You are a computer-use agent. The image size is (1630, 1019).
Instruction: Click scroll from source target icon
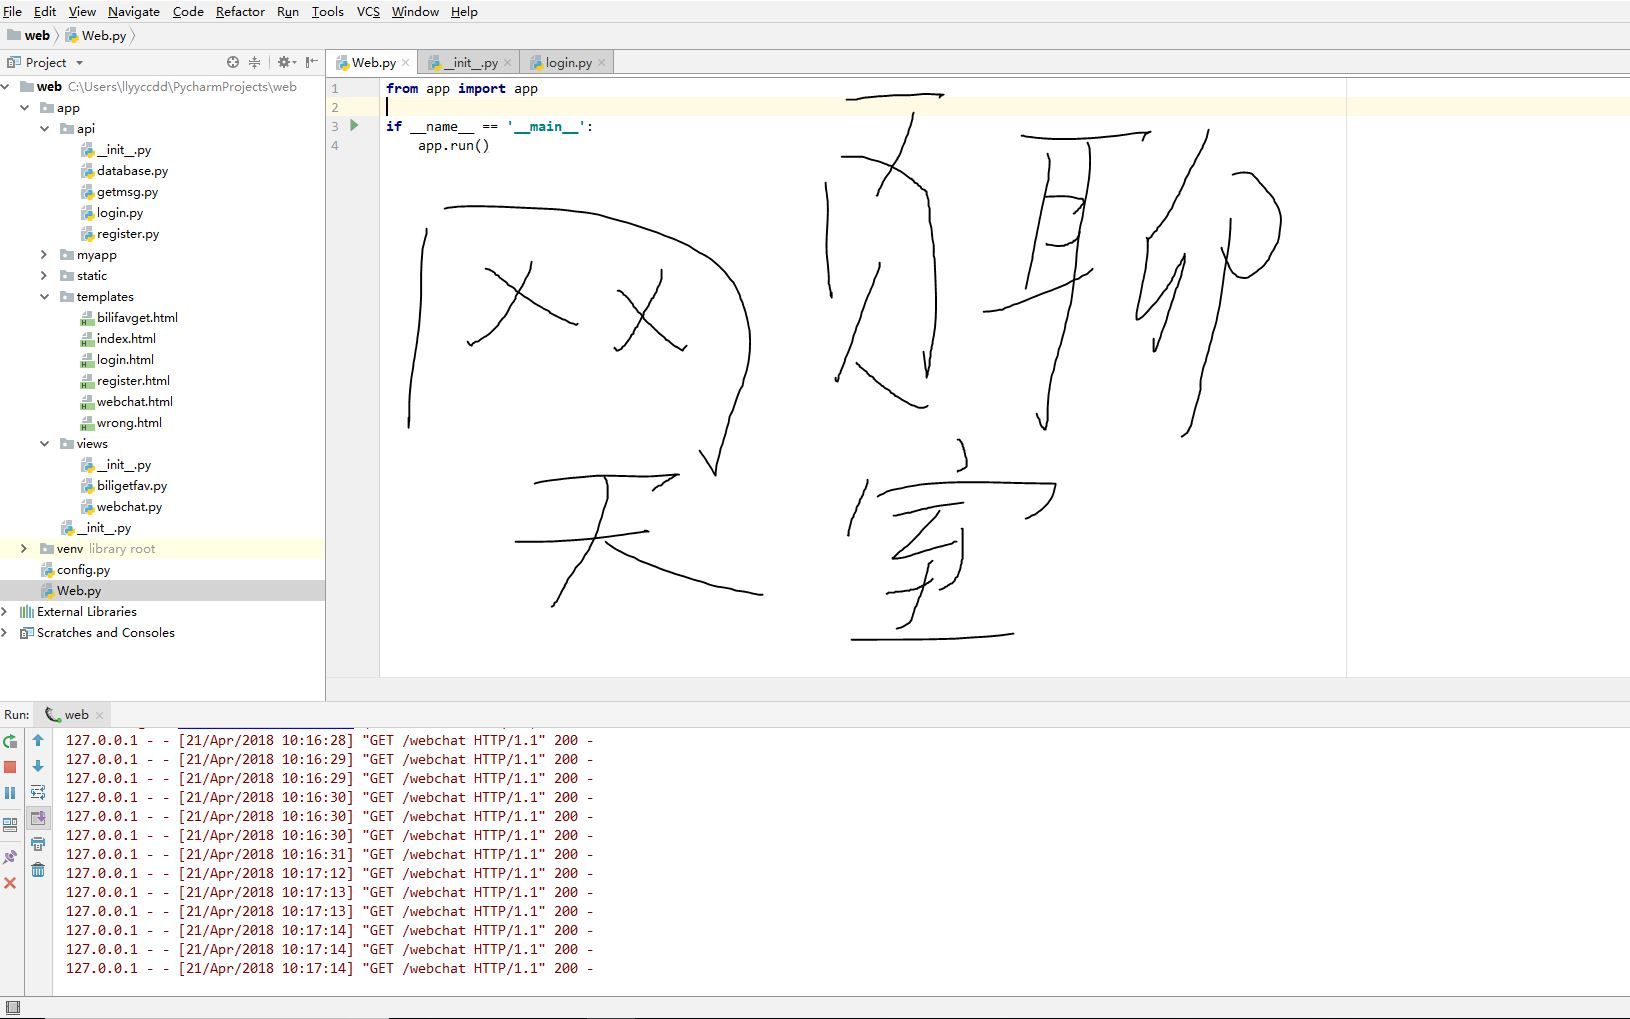click(x=233, y=62)
